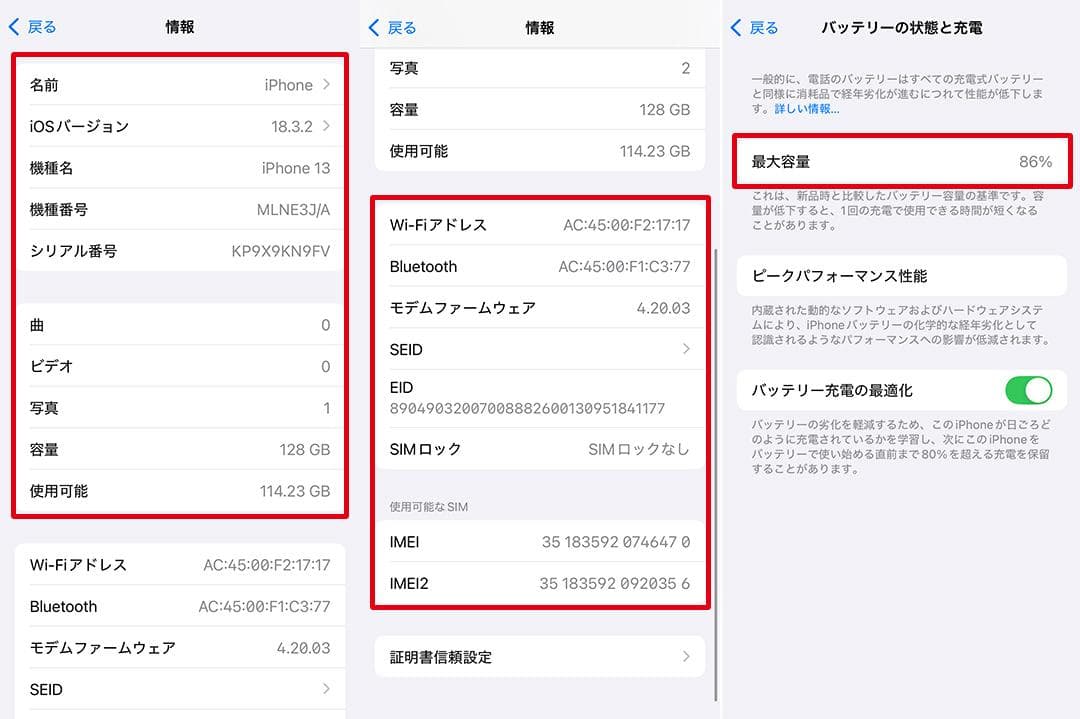Viewport: 1080px width, 719px height.
Task: Select the IMEI2 35 183592 092035 6 row
Action: coord(540,583)
